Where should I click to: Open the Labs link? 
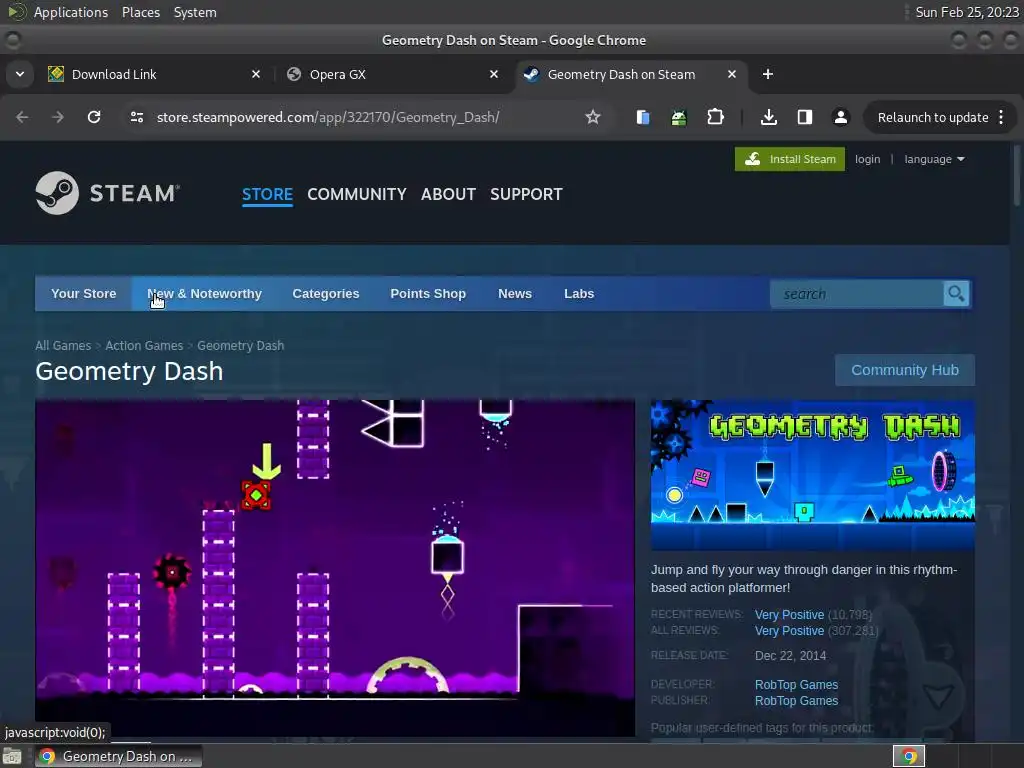[x=579, y=294]
